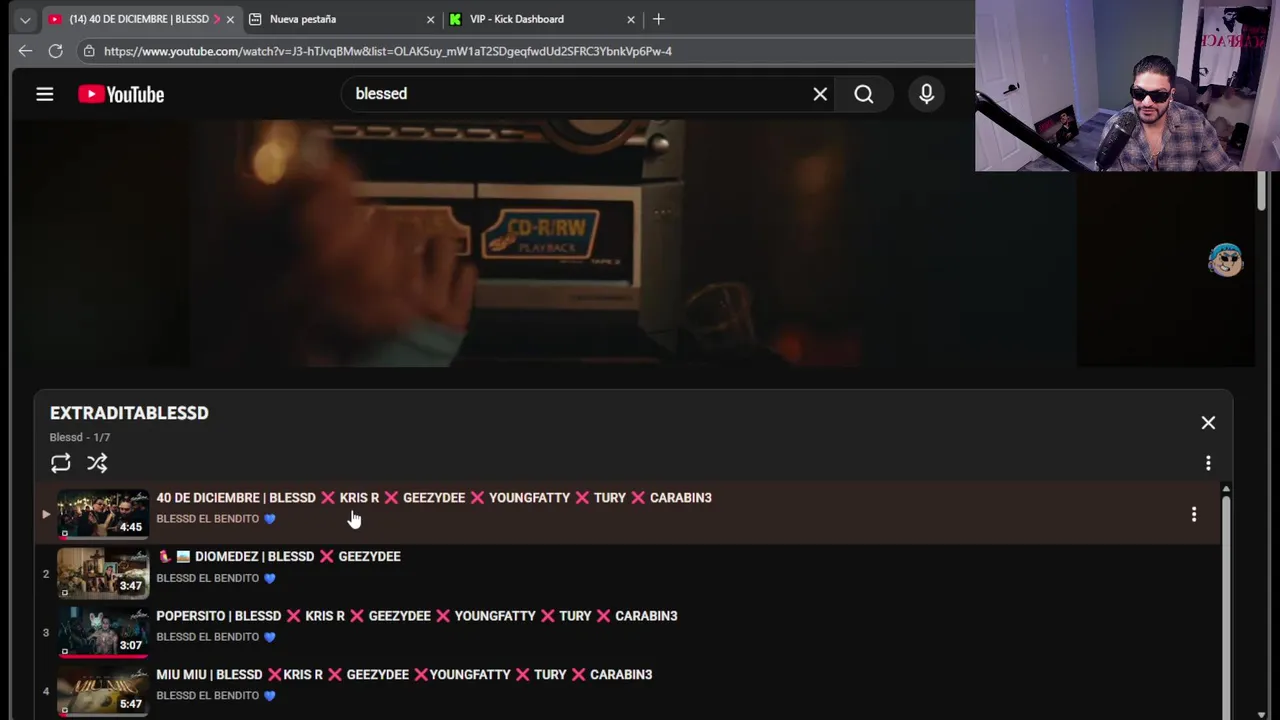This screenshot has width=1280, height=720.
Task: Go back in browser history
Action: click(25, 51)
